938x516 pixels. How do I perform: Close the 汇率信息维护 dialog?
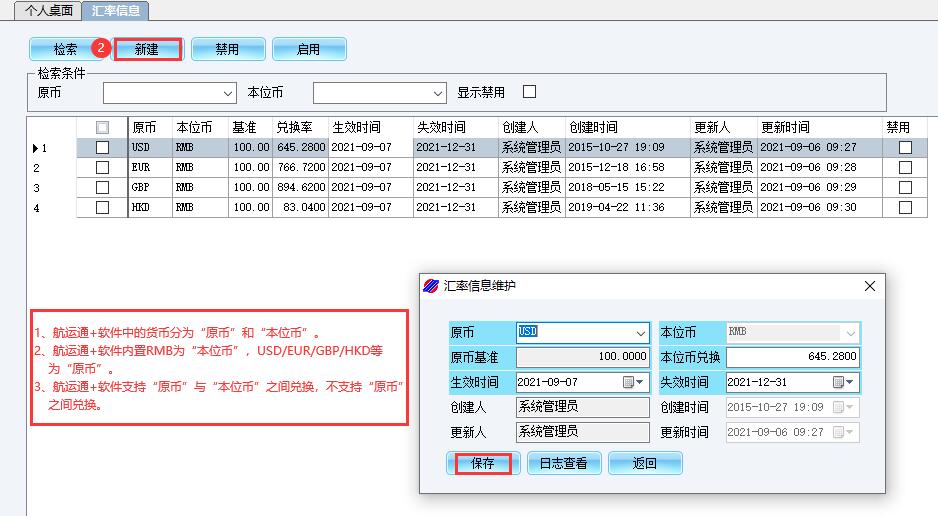(869, 286)
